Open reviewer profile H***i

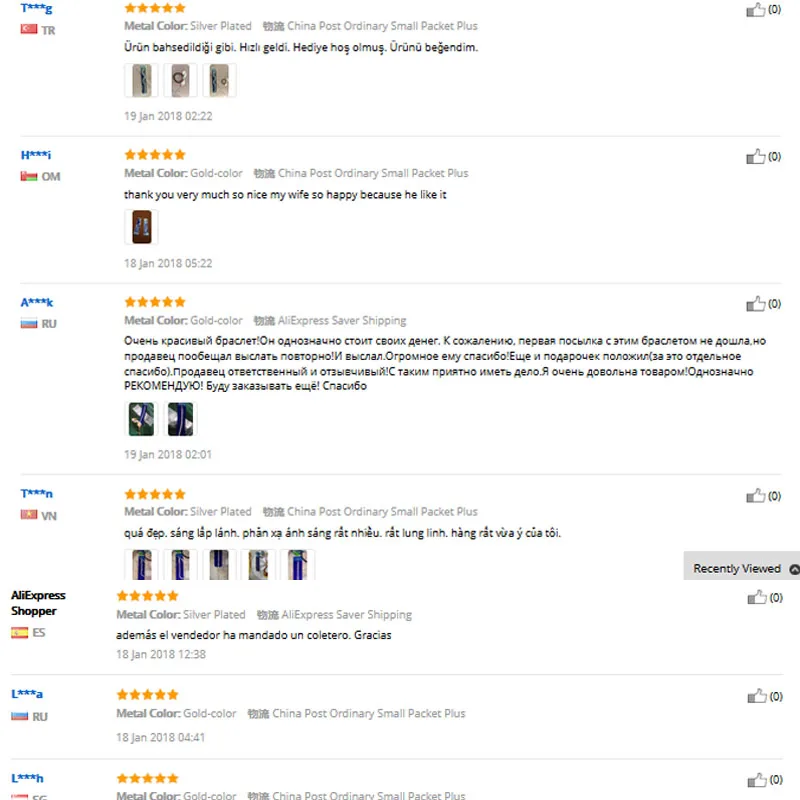(x=36, y=155)
